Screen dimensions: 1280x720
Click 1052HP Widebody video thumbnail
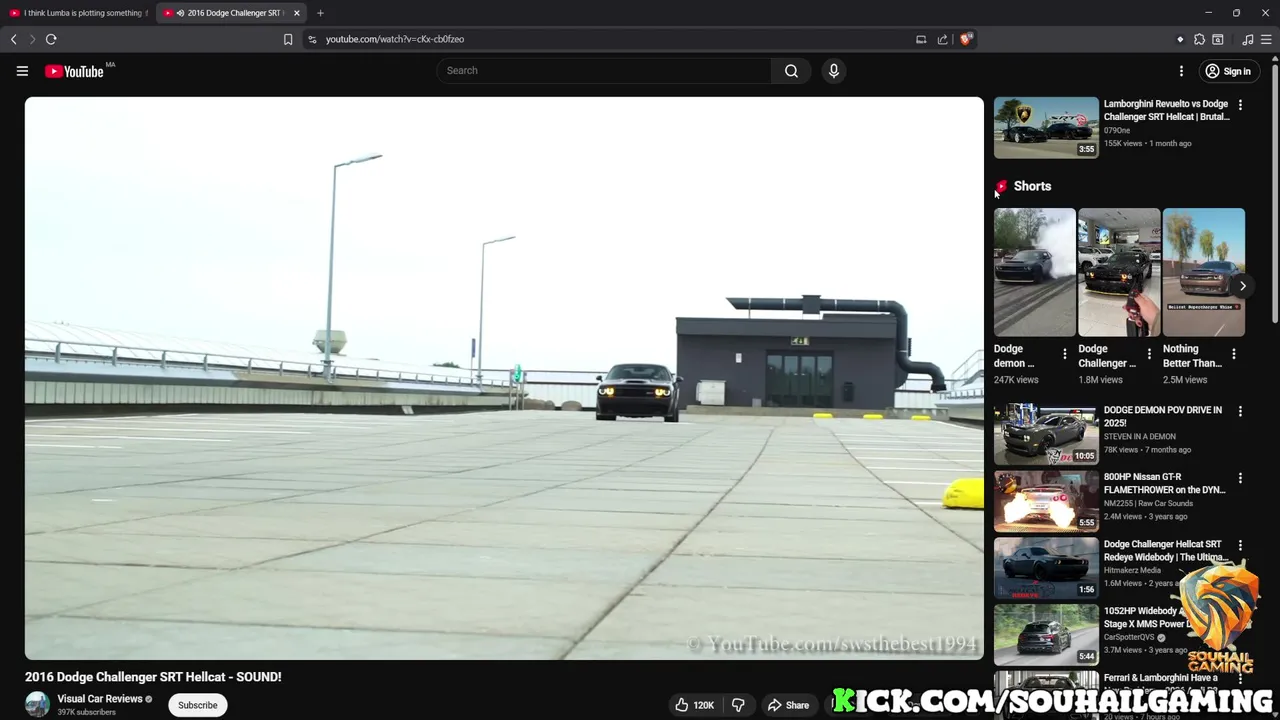click(1046, 634)
